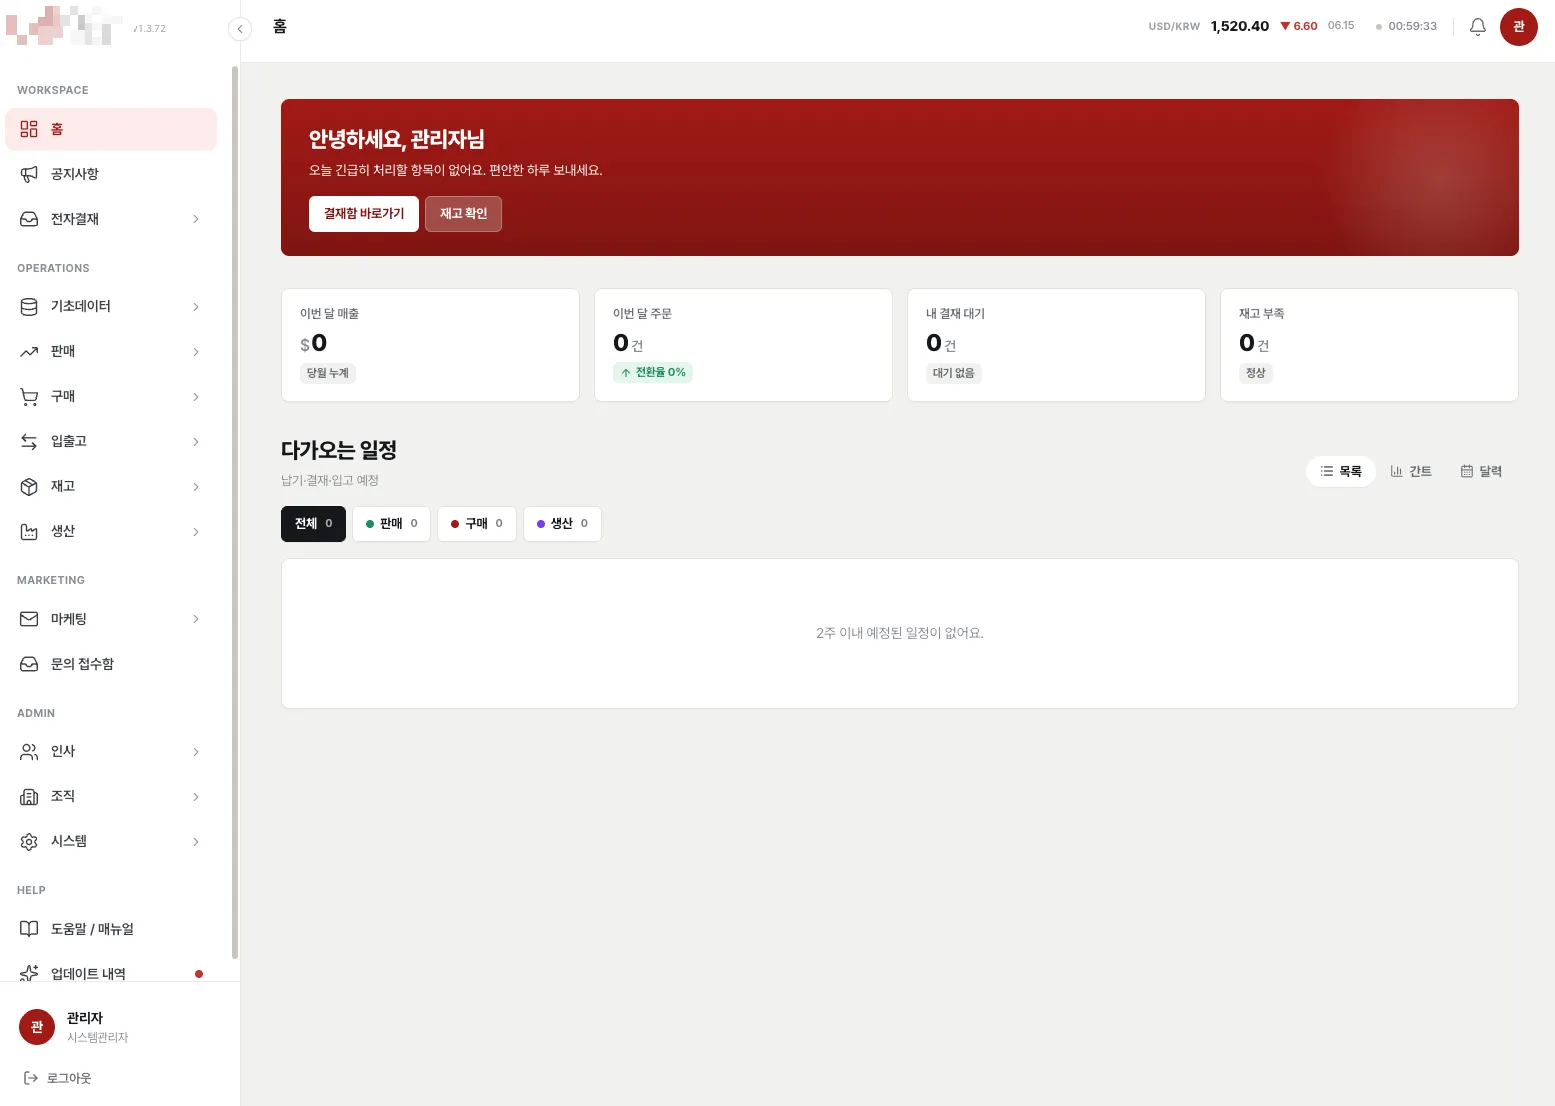Click the 도움말 / 매뉴얼 book icon
The image size is (1555, 1106).
(29, 929)
